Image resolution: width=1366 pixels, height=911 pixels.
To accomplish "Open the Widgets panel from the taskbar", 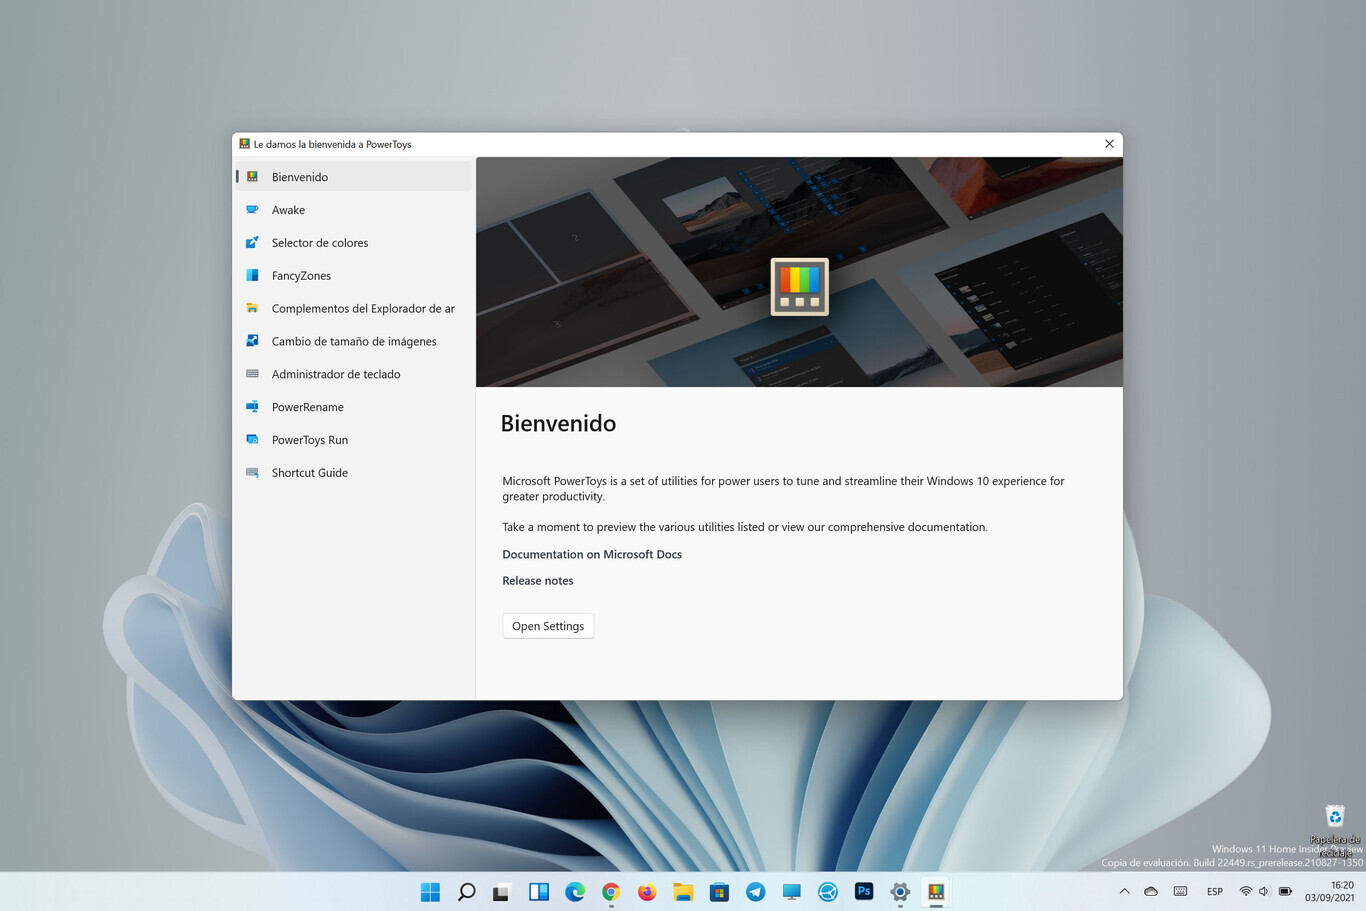I will pyautogui.click(x=539, y=892).
